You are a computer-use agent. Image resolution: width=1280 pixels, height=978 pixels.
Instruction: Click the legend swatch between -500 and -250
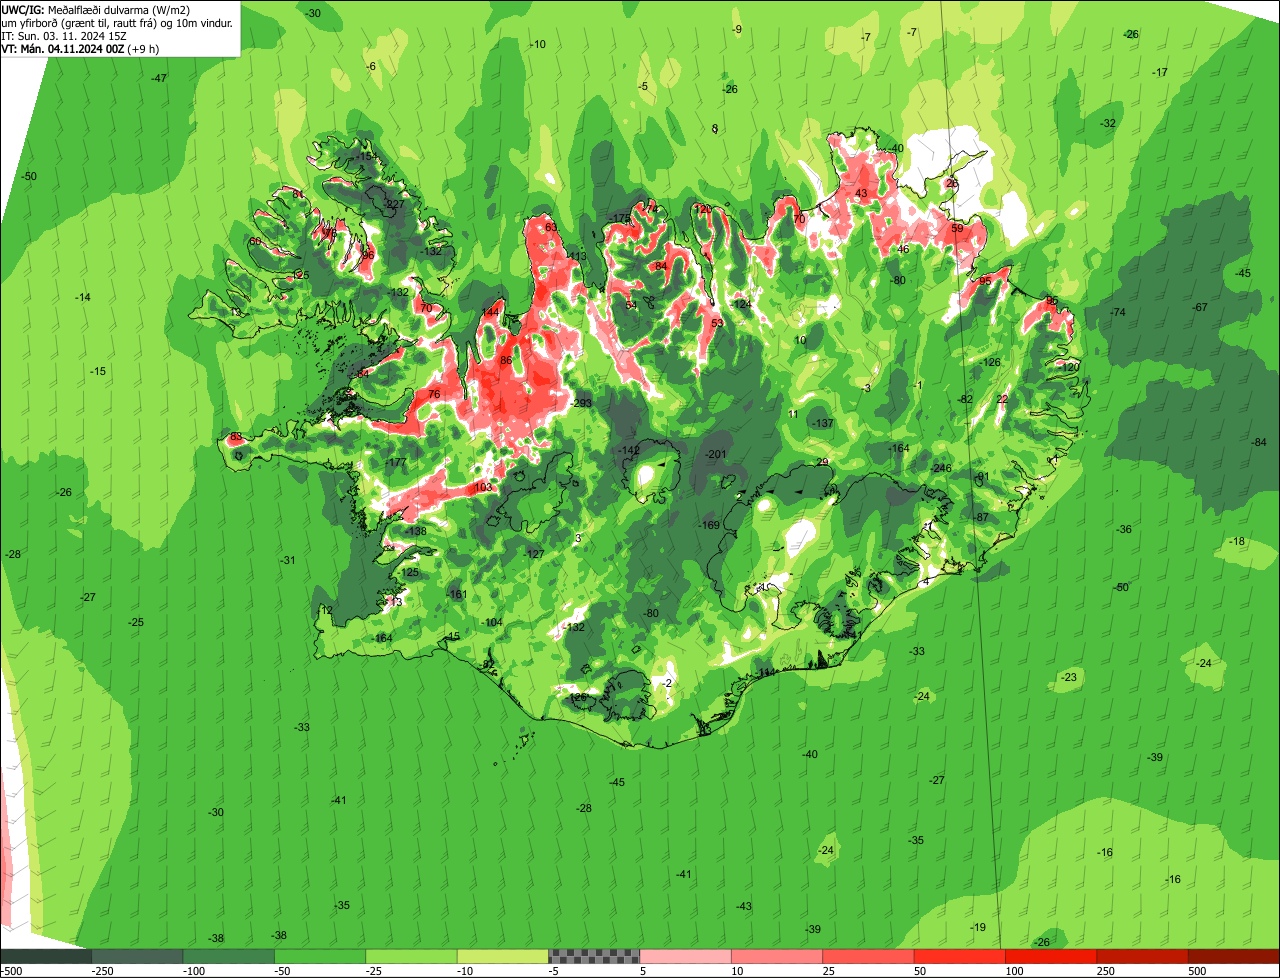(46, 956)
